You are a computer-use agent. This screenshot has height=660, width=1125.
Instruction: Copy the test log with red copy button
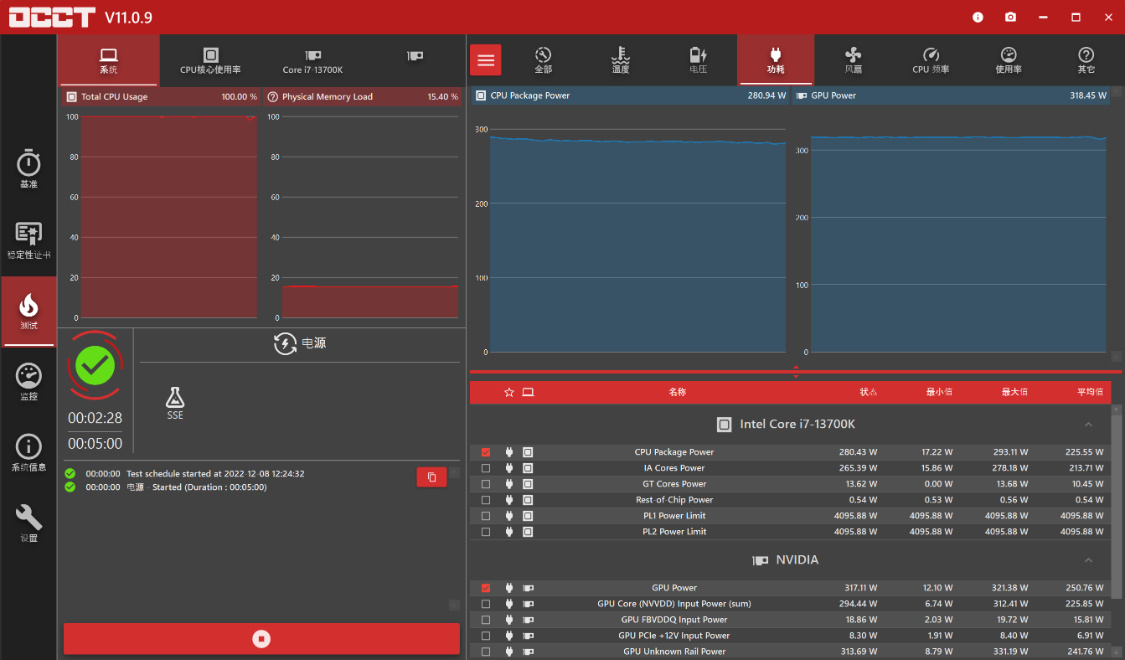[431, 477]
